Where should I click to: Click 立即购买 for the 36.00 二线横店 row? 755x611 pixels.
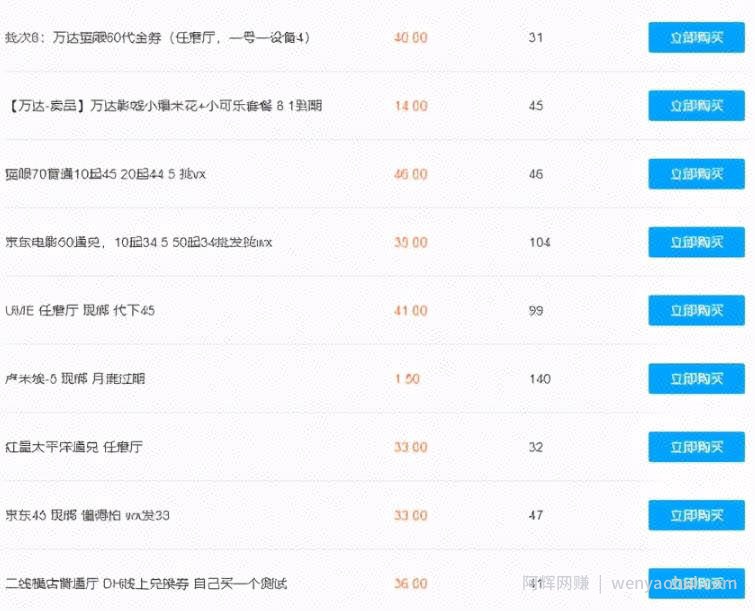click(x=696, y=584)
